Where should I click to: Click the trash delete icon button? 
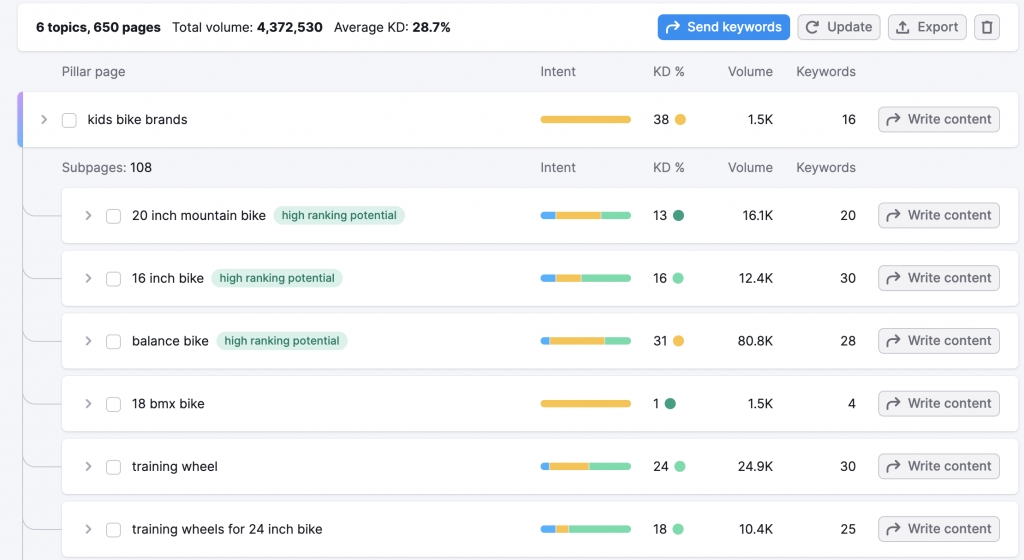point(987,27)
